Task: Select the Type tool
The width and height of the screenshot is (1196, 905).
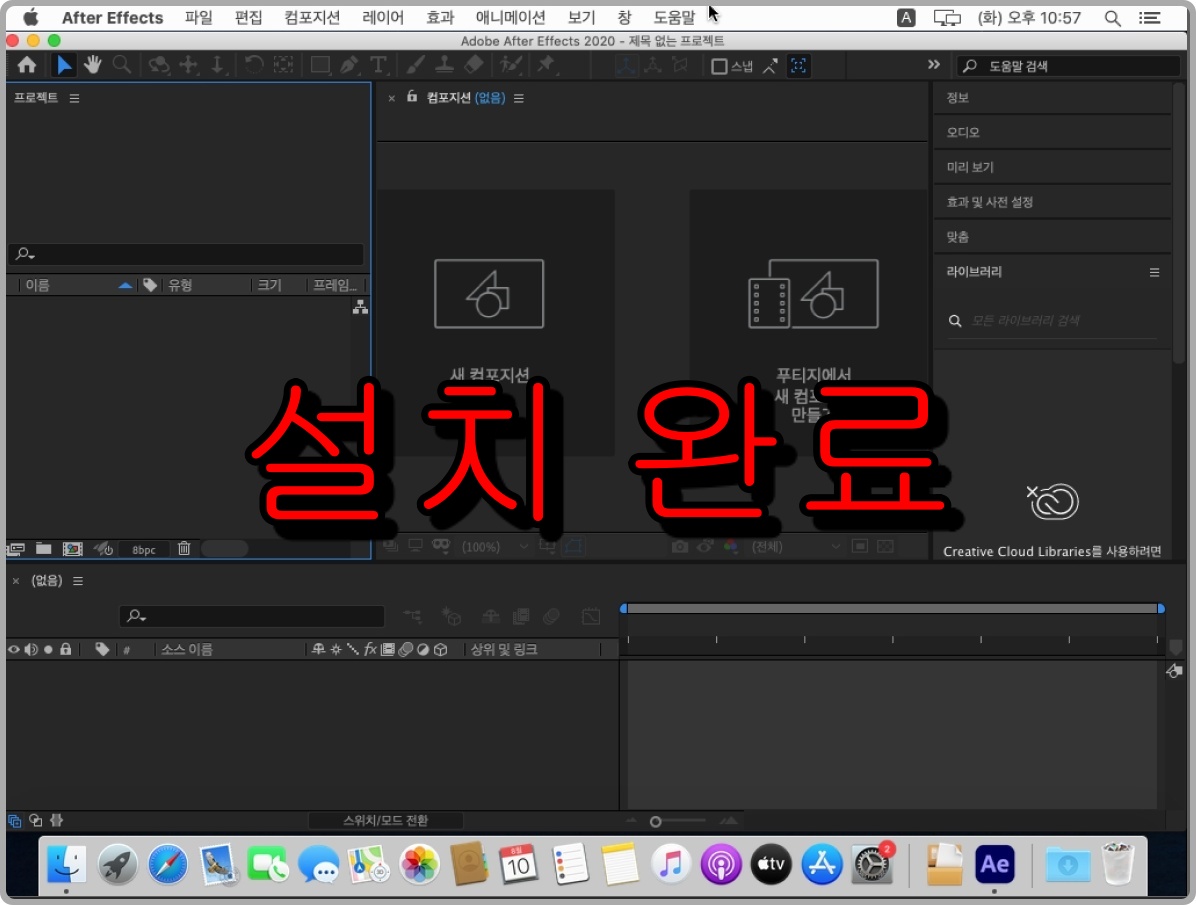Action: click(x=380, y=65)
